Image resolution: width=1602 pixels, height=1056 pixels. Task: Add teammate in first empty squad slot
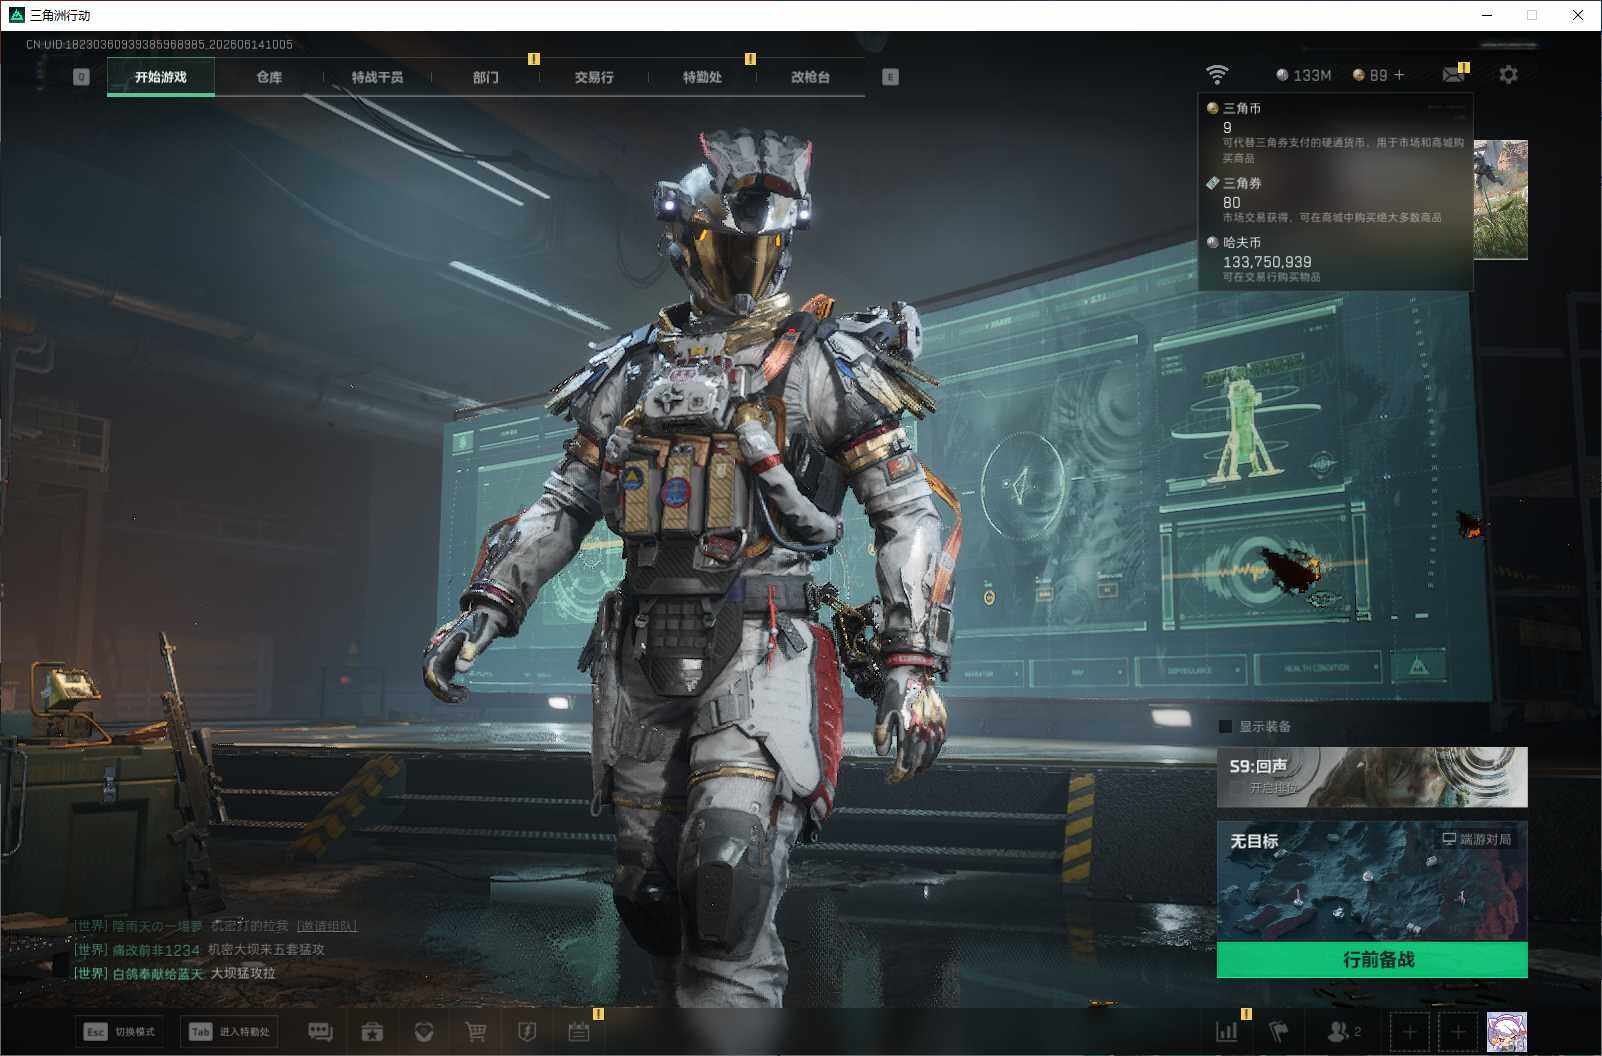click(x=1410, y=1032)
